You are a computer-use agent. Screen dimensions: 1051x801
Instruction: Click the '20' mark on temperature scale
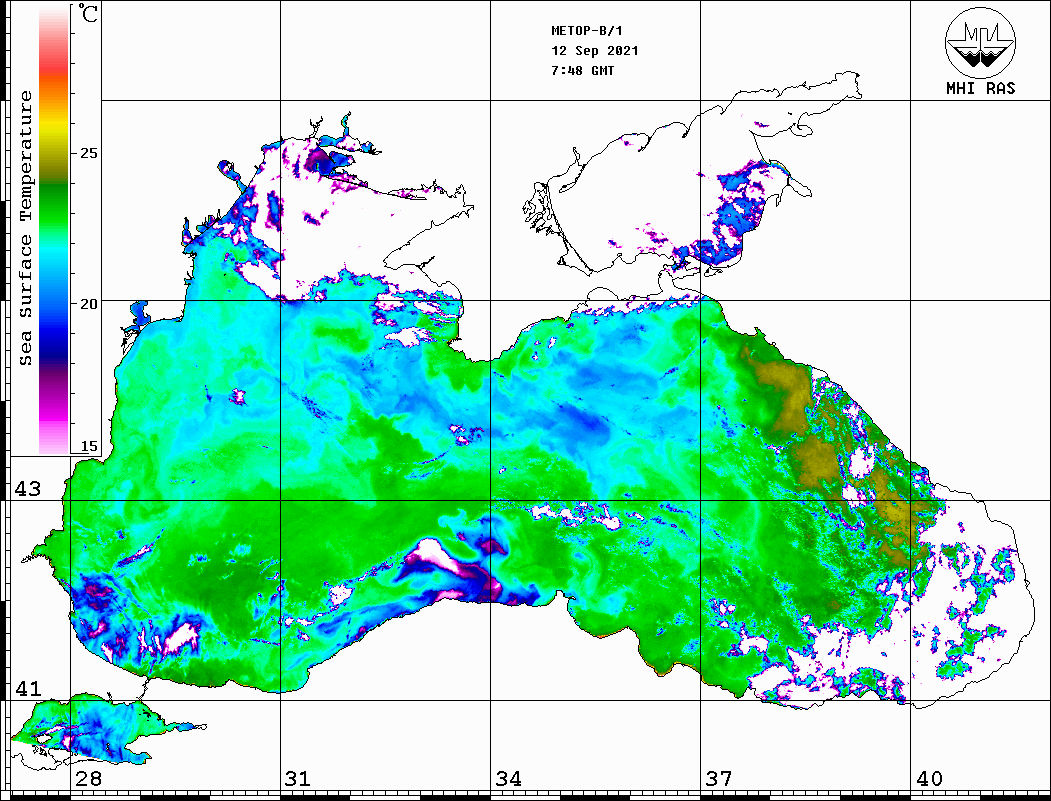point(89,304)
